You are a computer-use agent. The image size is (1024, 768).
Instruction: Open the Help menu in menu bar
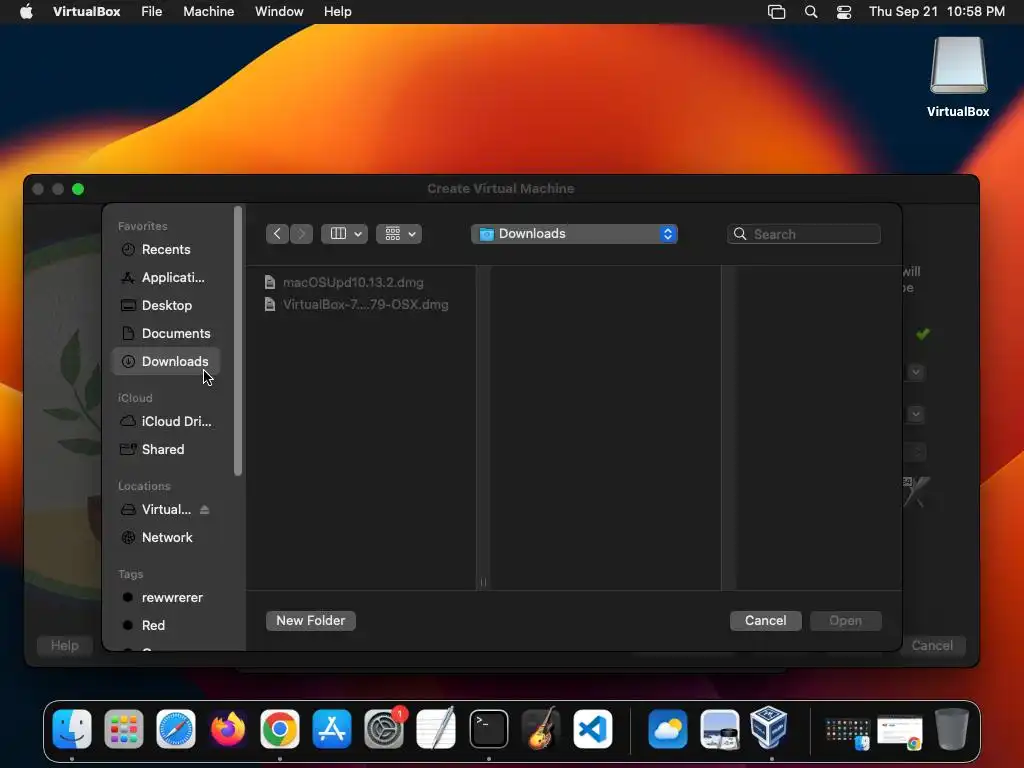(338, 12)
